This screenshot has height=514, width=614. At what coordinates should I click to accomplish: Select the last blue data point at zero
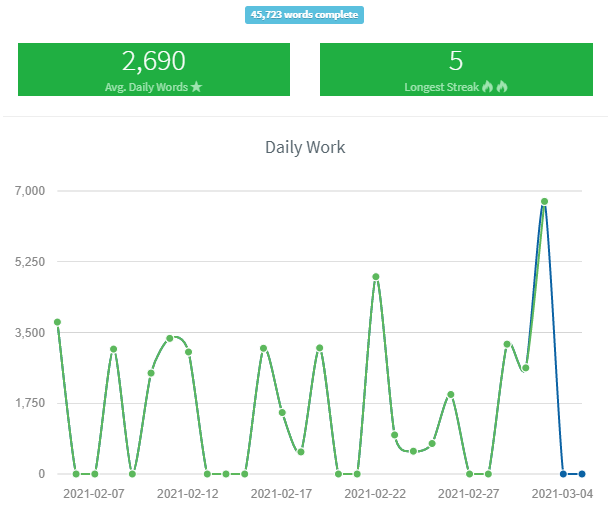pos(582,474)
